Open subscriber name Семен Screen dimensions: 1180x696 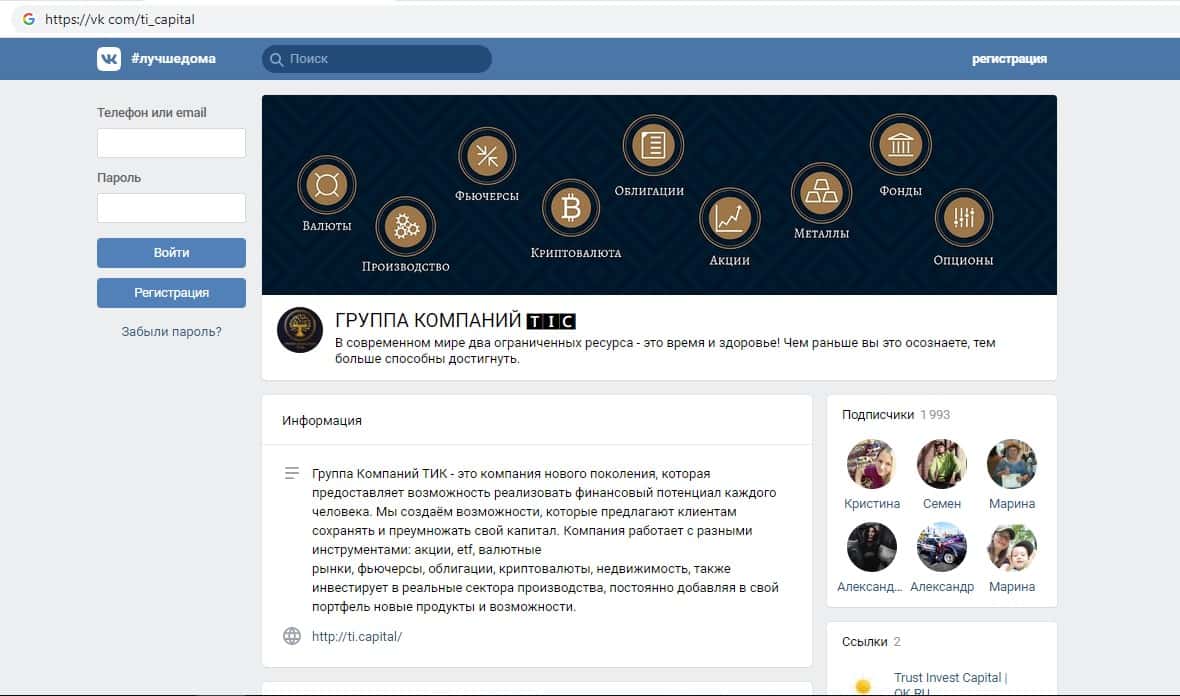click(941, 503)
